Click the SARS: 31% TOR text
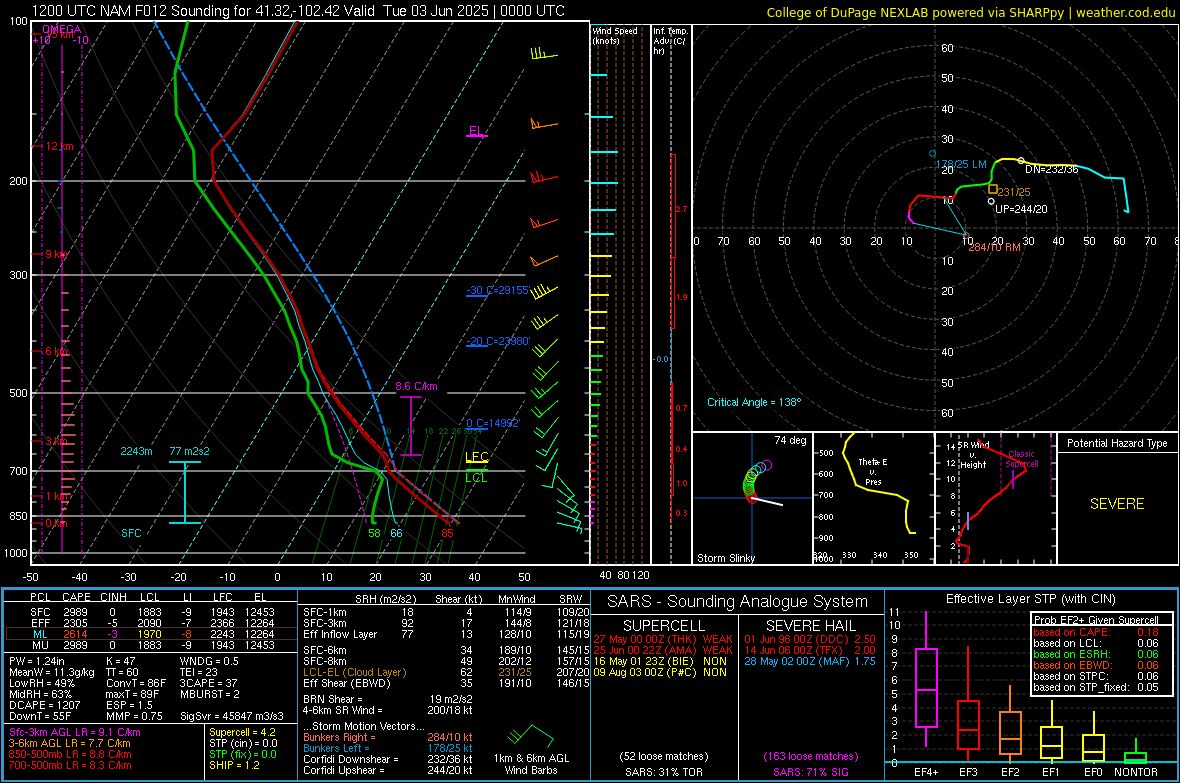The image size is (1180, 783). point(663,772)
